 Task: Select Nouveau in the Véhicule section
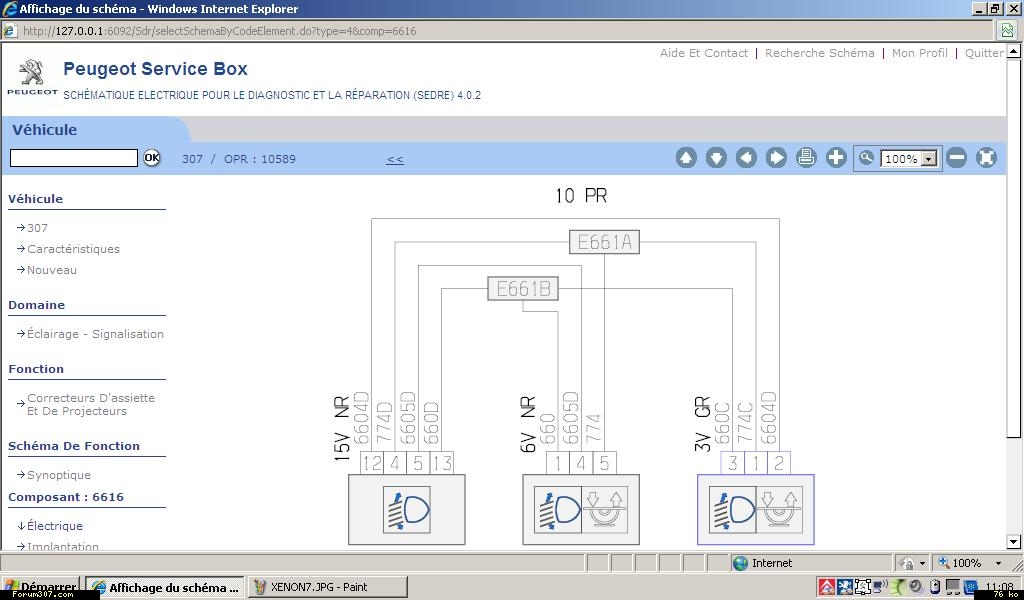tap(52, 270)
